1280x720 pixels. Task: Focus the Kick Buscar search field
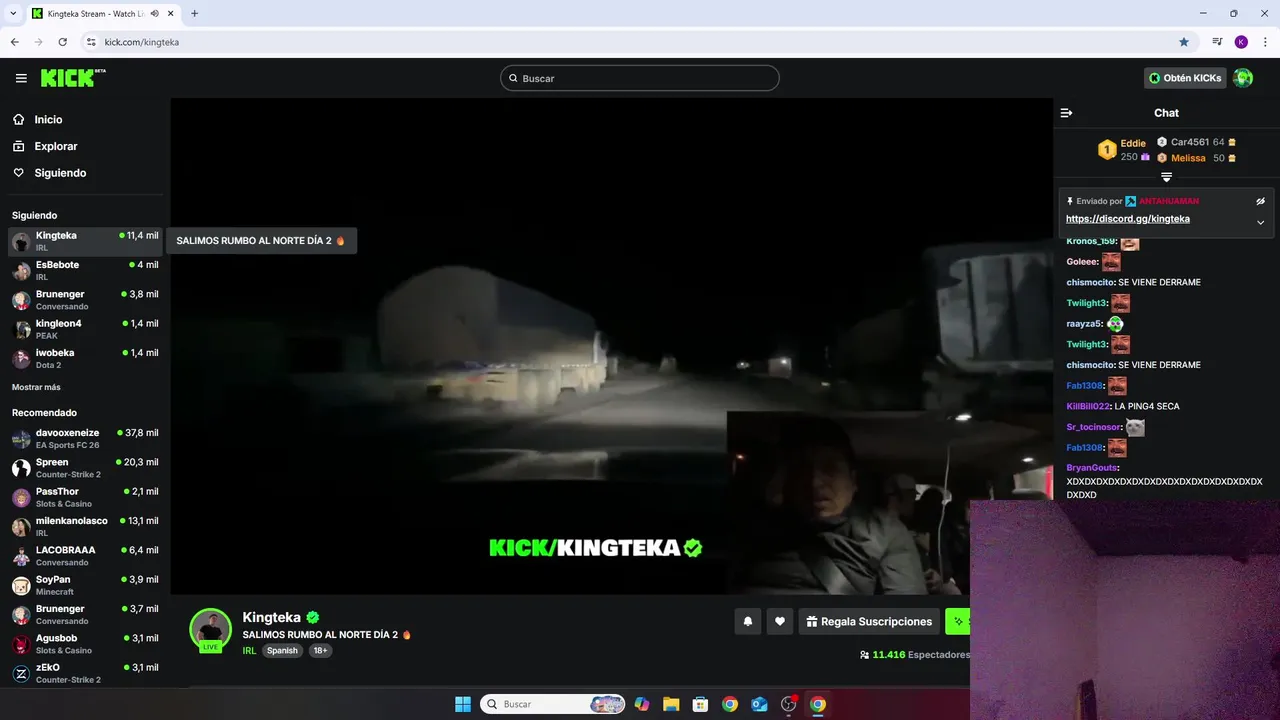click(640, 78)
